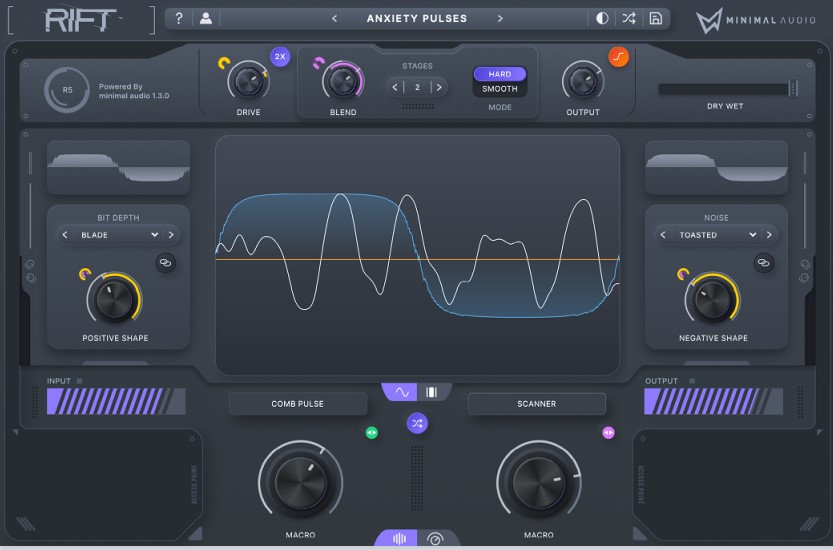The height and width of the screenshot is (550, 833).
Task: Switch to the bottom waveform bars tab
Action: pyautogui.click(x=399, y=539)
